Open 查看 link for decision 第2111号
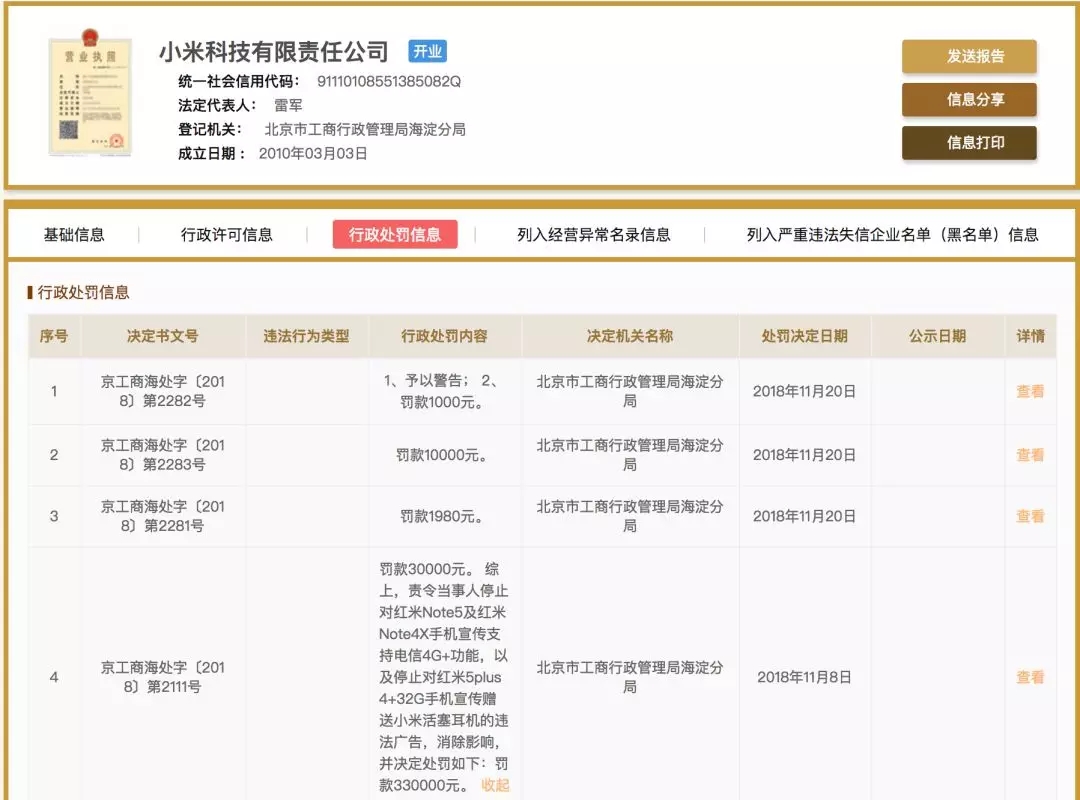1080x800 pixels. [x=1030, y=677]
